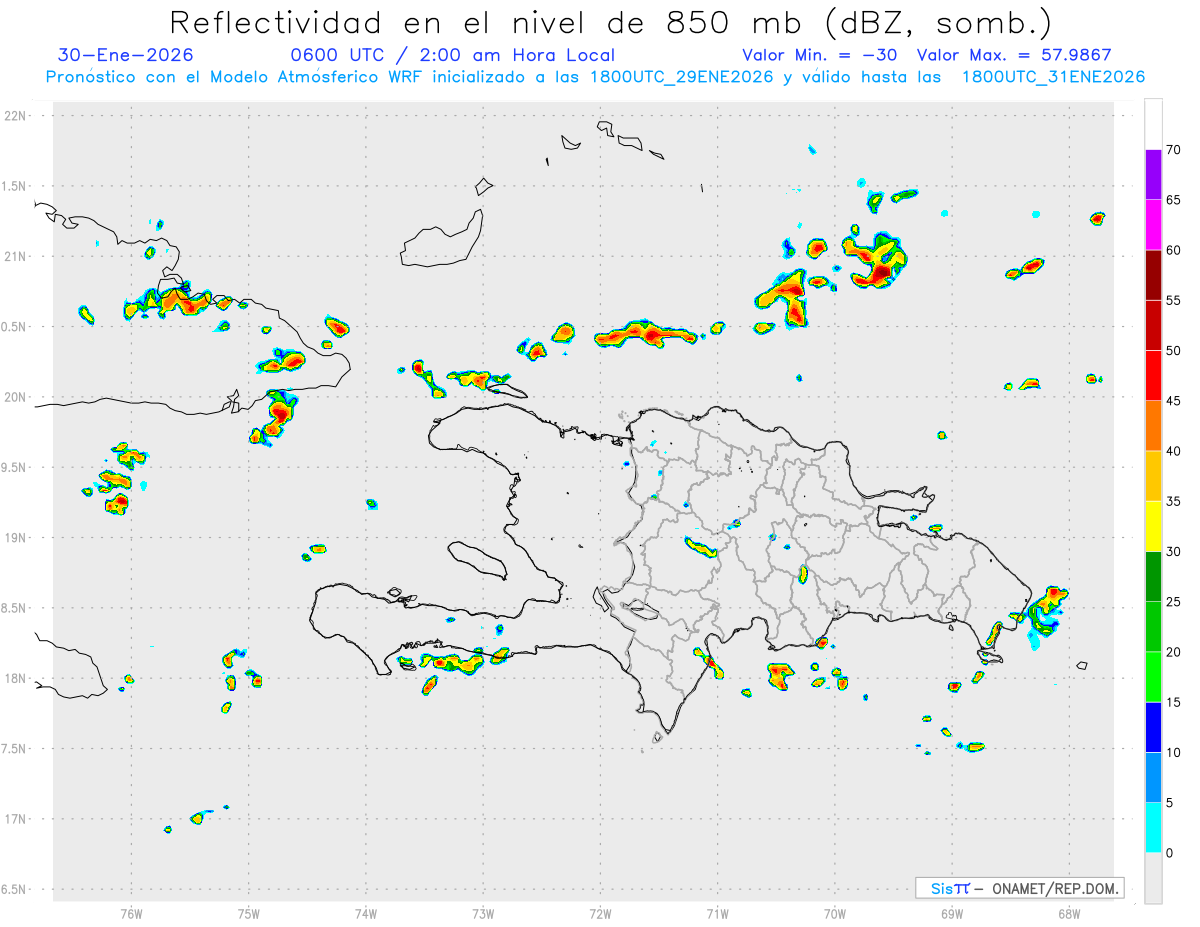
Task: Pick the bright red 45–50 dBZ swatch
Action: click(x=1153, y=375)
